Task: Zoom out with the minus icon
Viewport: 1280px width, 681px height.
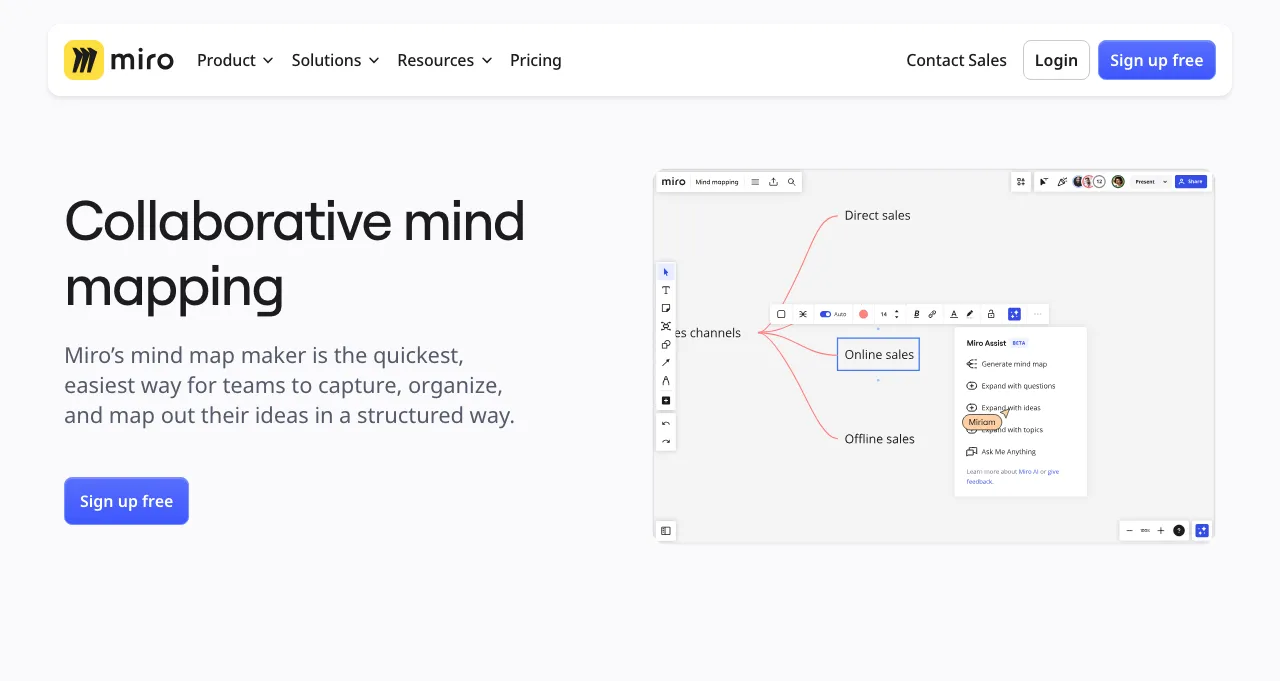Action: click(1130, 531)
